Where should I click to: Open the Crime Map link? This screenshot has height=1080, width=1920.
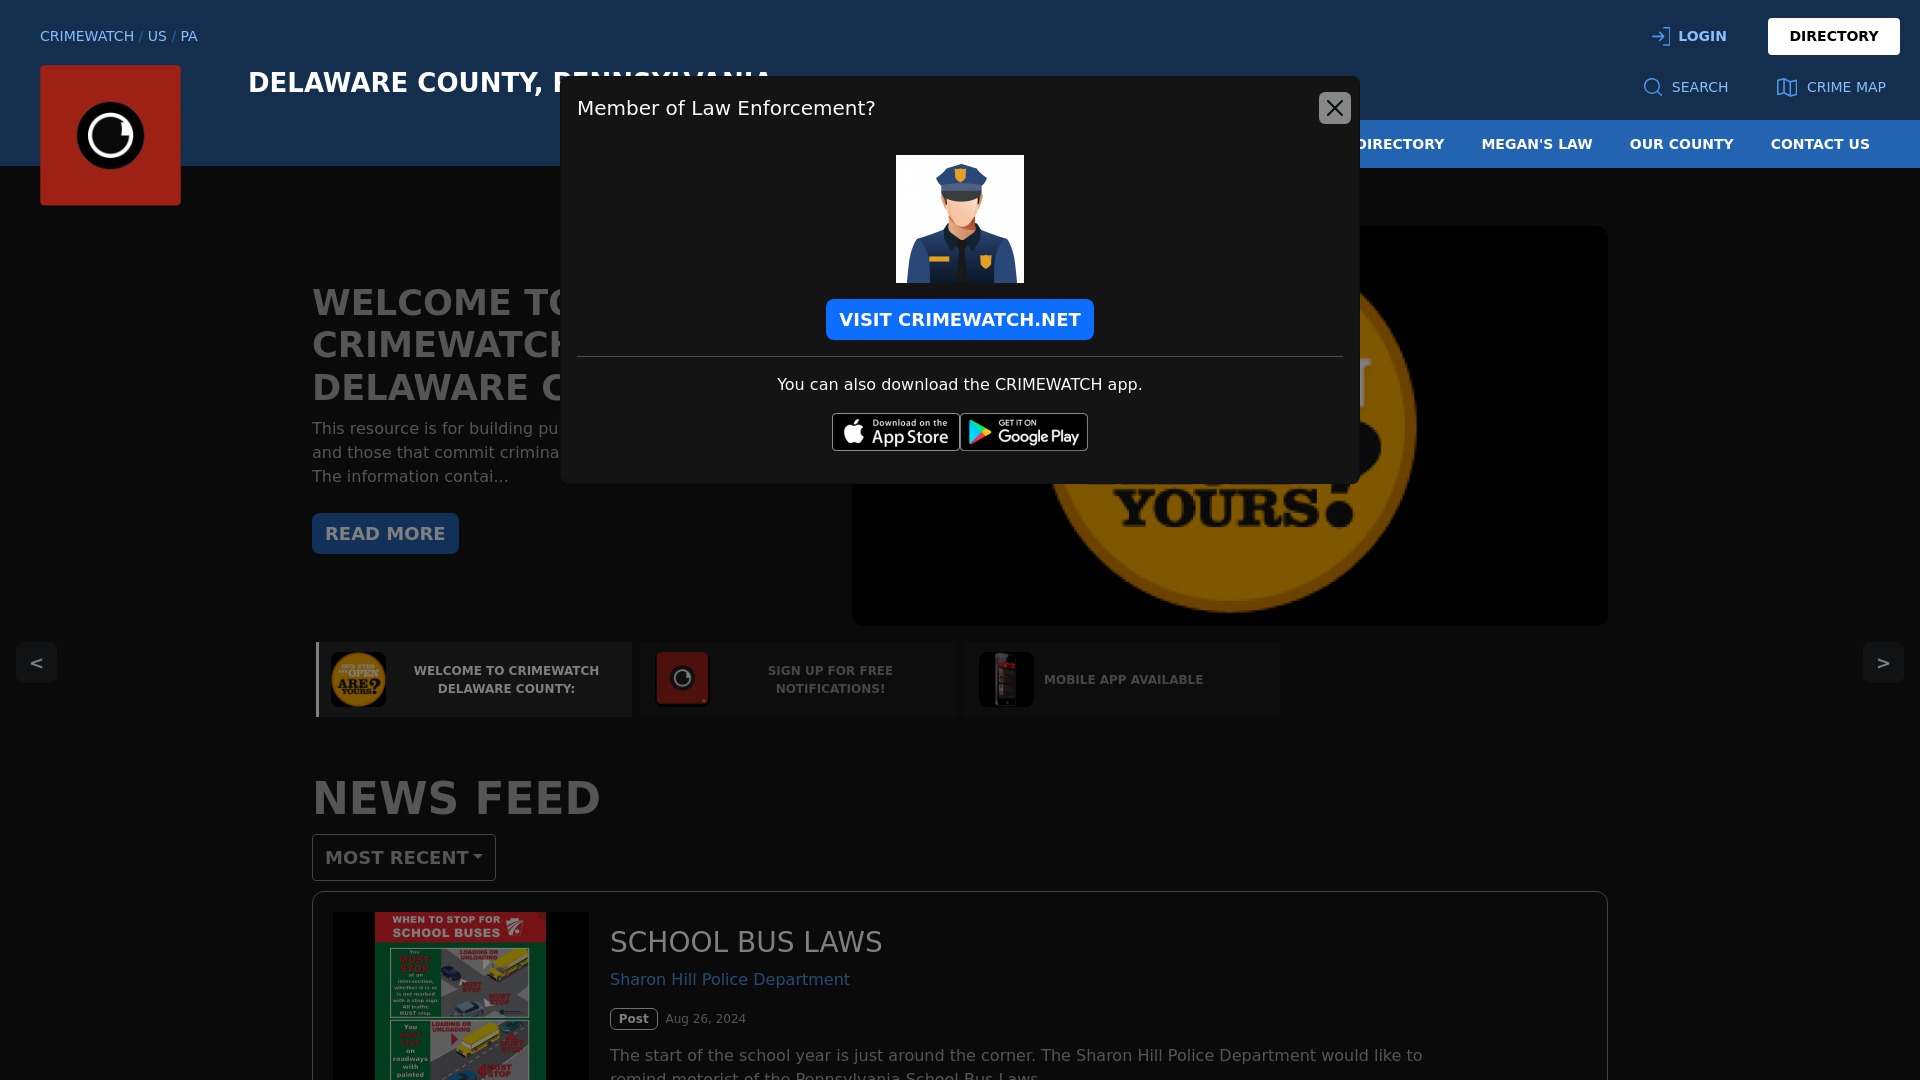[1846, 87]
